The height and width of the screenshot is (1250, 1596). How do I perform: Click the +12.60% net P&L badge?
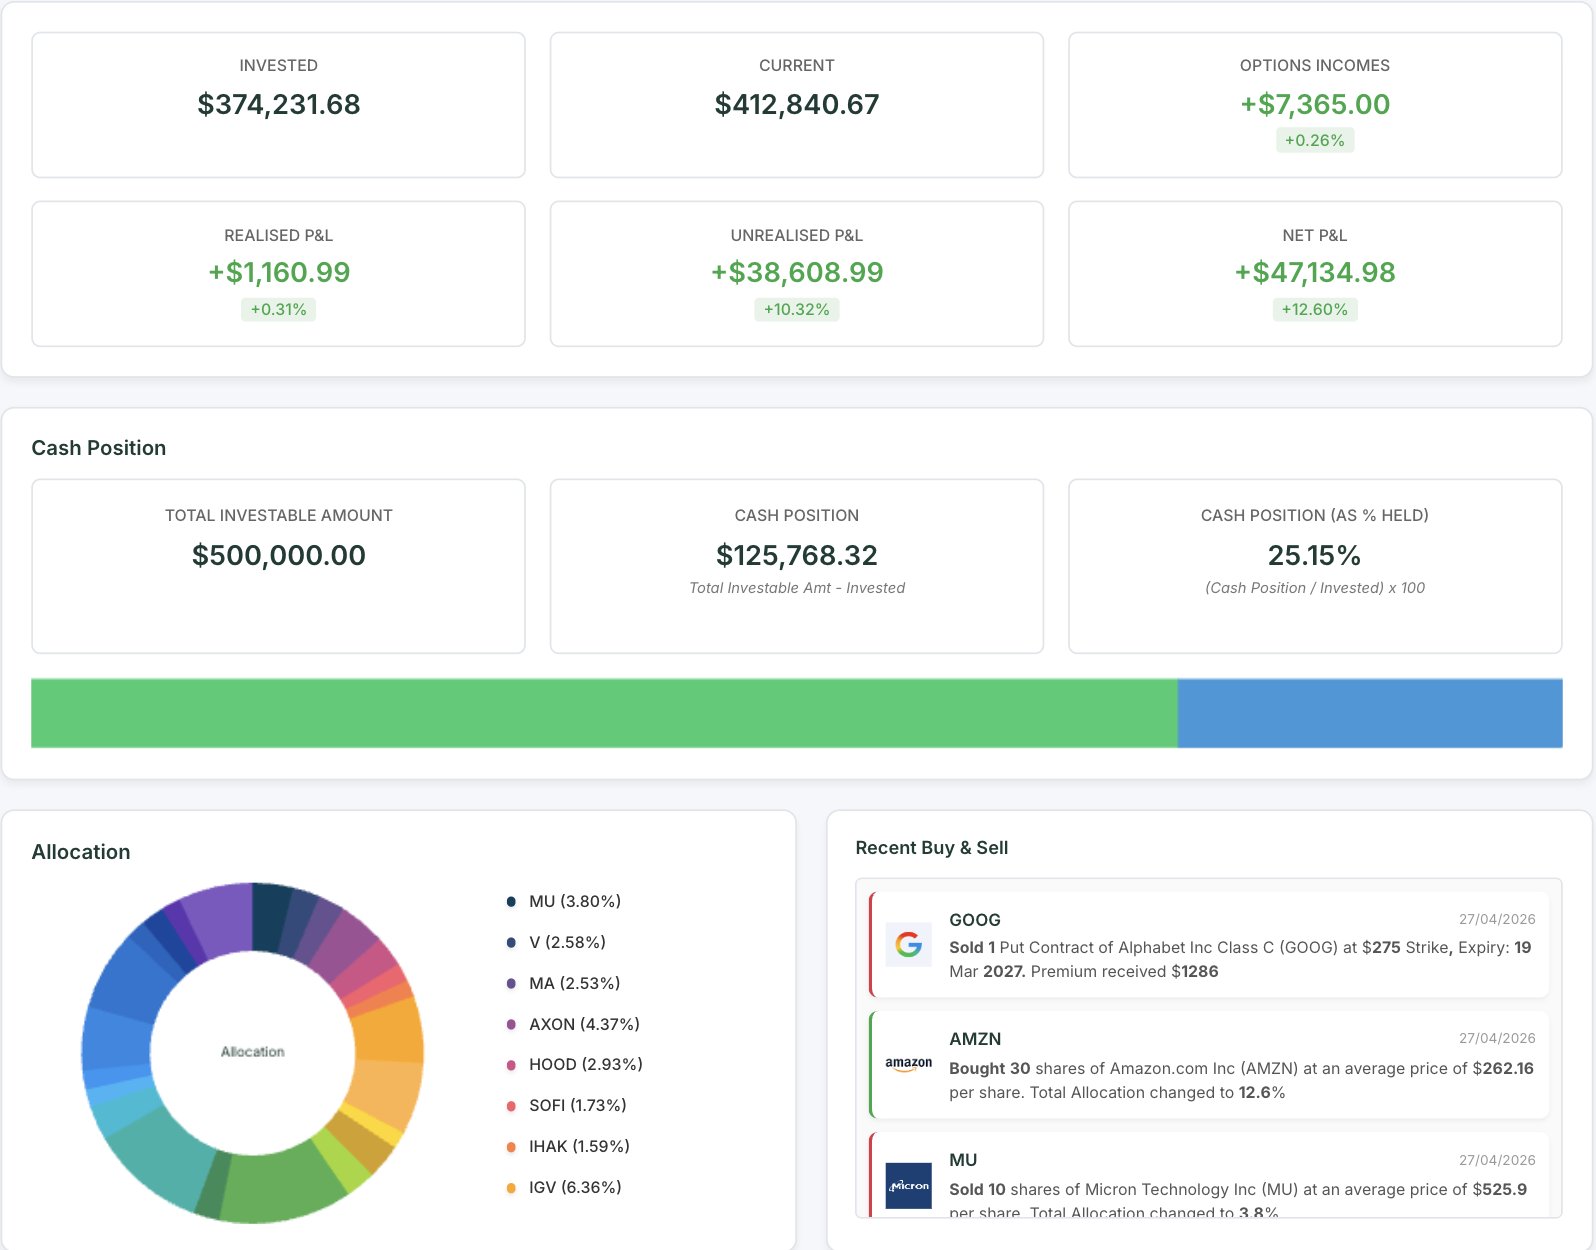tap(1315, 310)
